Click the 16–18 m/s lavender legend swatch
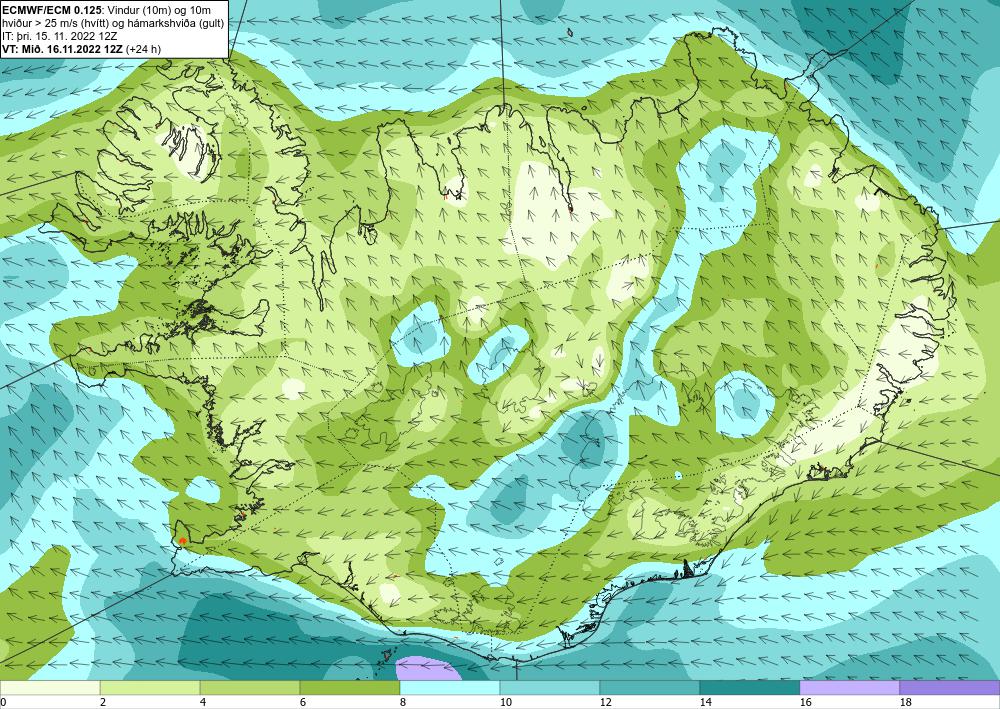The height and width of the screenshot is (709, 1000). coord(850,688)
